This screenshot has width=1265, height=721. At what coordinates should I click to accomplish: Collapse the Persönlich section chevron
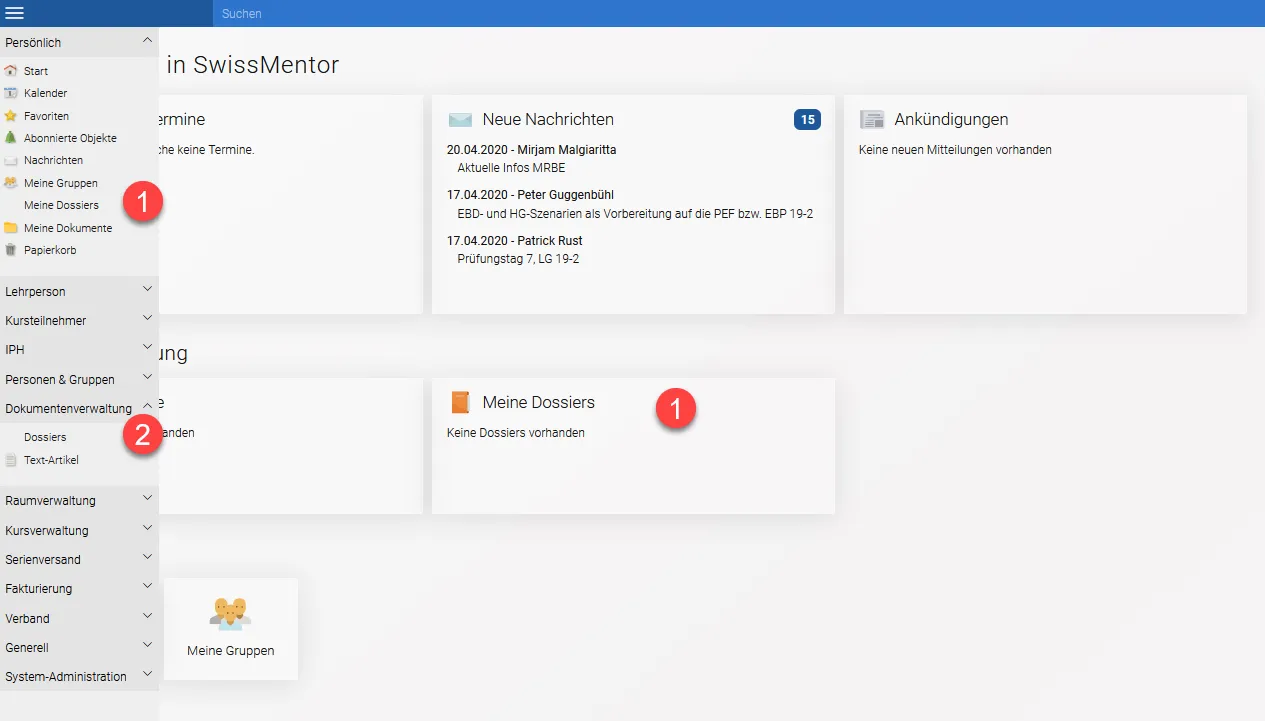point(147,41)
